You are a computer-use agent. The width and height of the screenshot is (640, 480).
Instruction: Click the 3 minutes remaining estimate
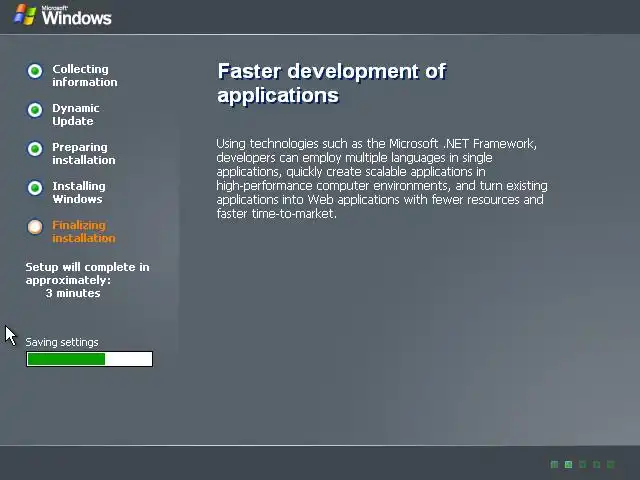pos(73,293)
